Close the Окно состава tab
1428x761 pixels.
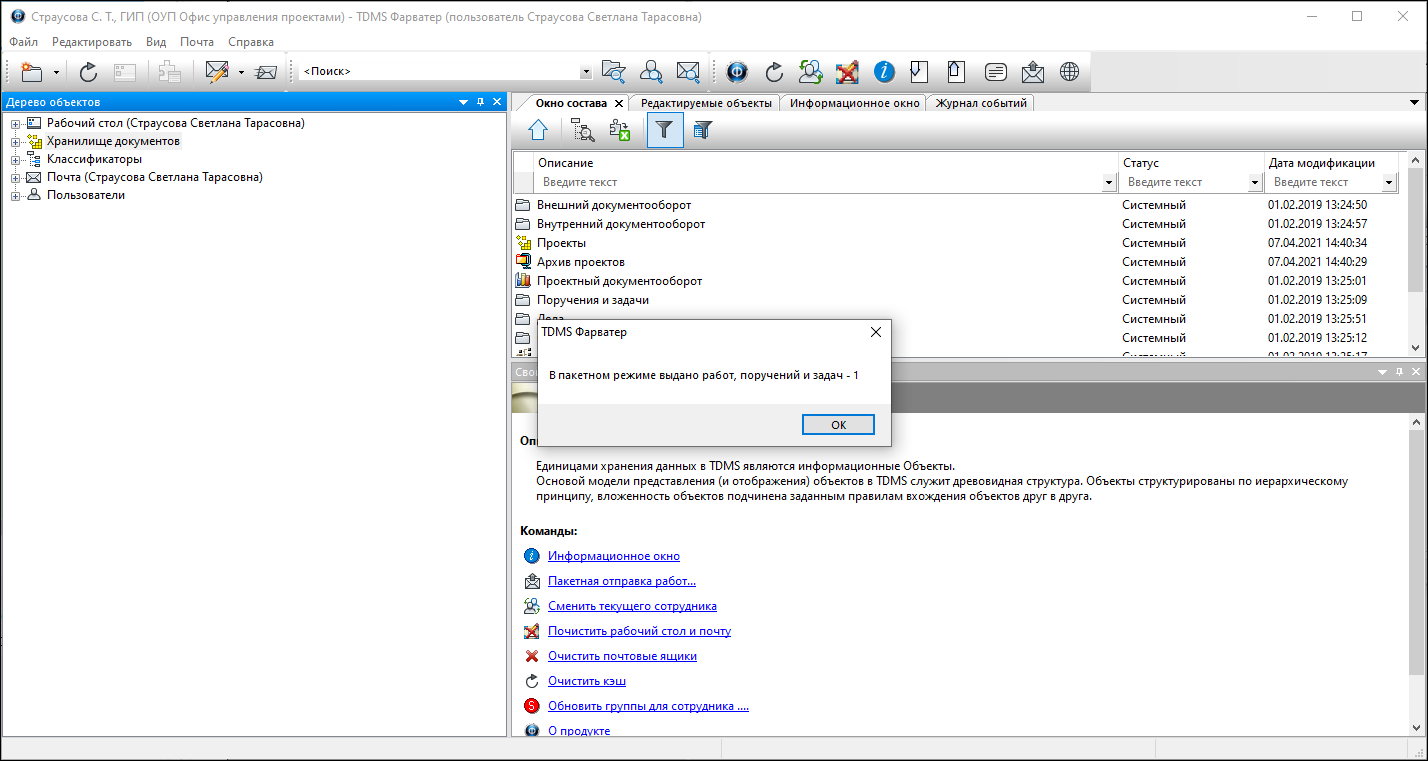click(619, 103)
